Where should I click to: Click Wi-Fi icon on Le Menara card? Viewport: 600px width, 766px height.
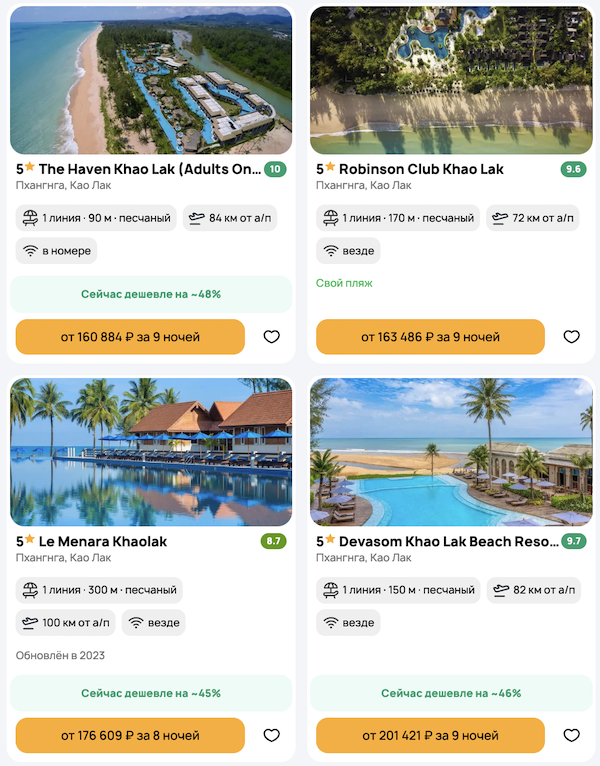[x=136, y=623]
